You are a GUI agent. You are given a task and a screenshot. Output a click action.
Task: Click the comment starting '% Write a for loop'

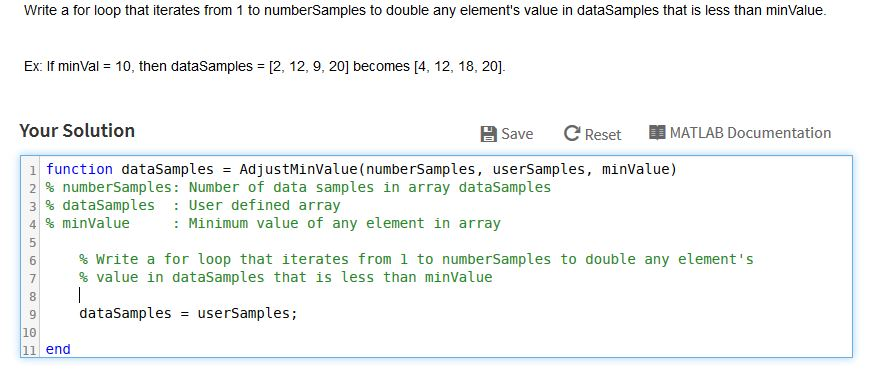click(x=416, y=259)
